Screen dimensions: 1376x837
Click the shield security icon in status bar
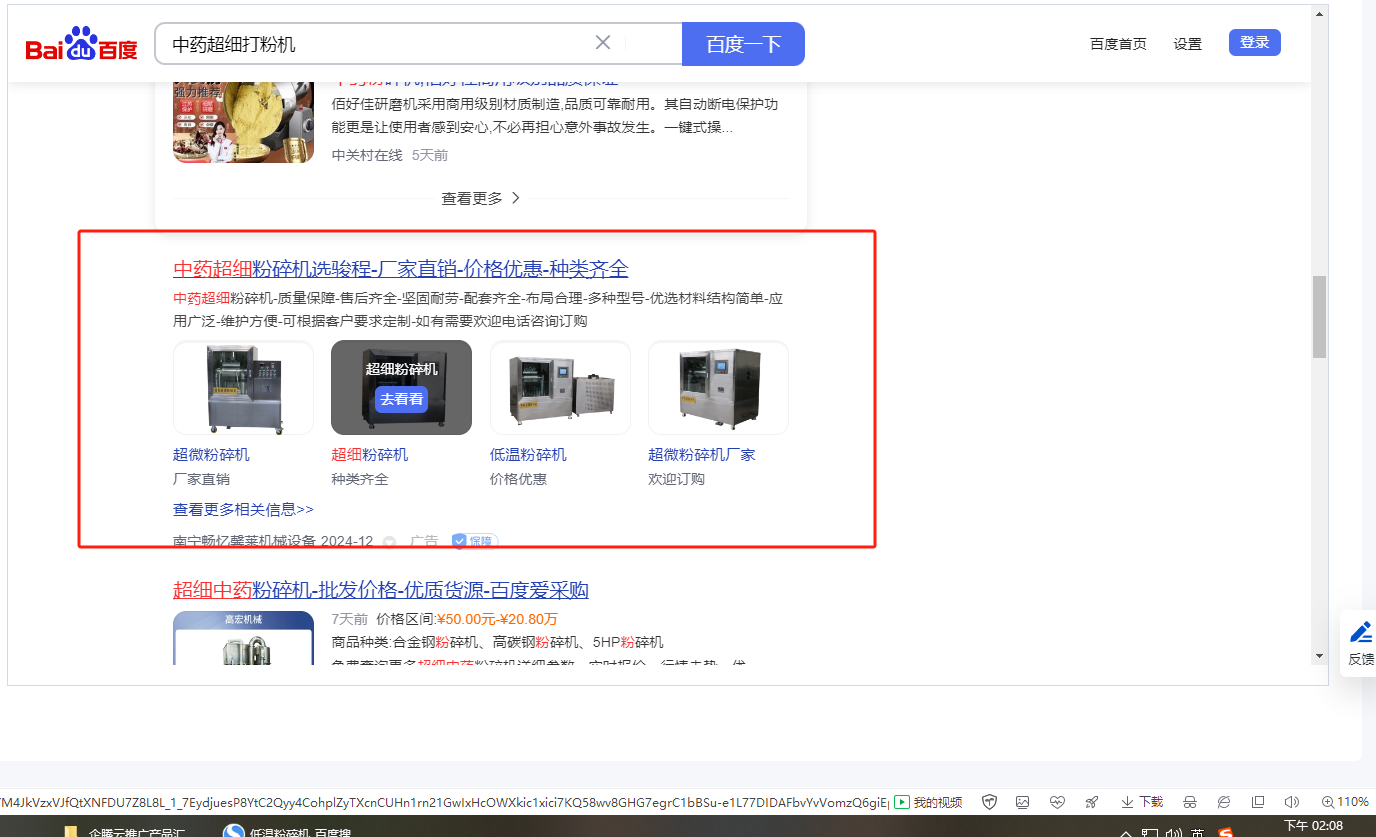(x=989, y=802)
